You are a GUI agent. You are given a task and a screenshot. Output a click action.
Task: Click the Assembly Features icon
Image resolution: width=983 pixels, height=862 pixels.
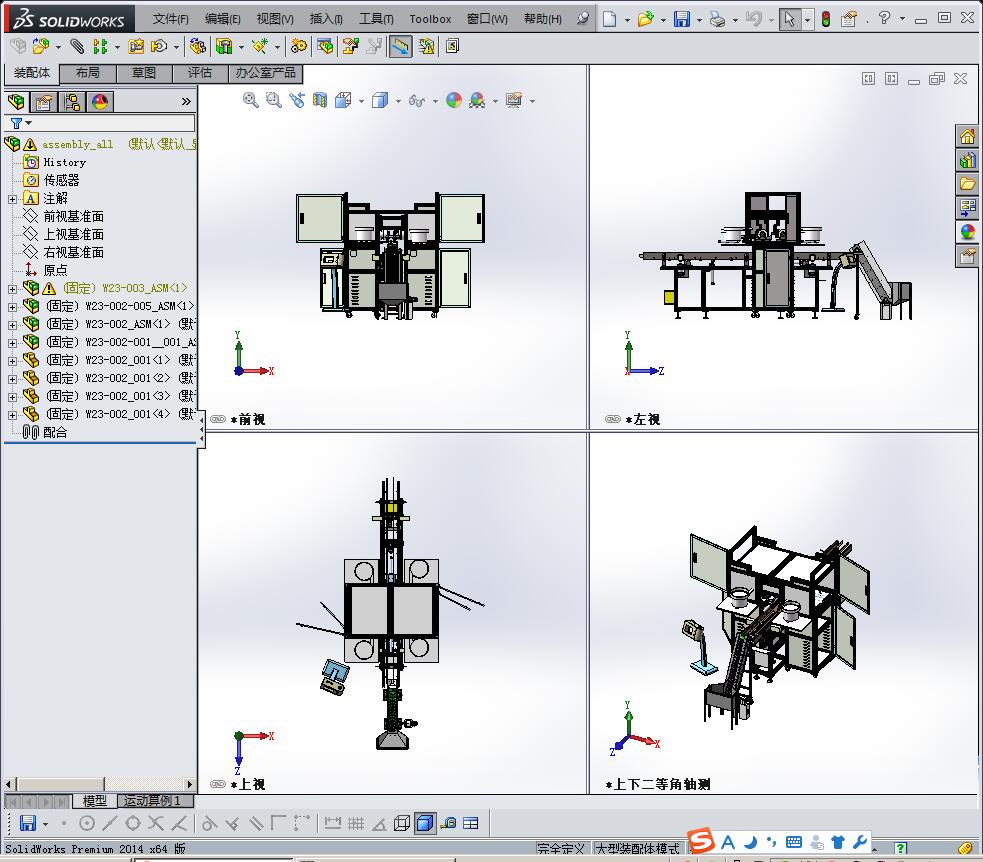224,46
